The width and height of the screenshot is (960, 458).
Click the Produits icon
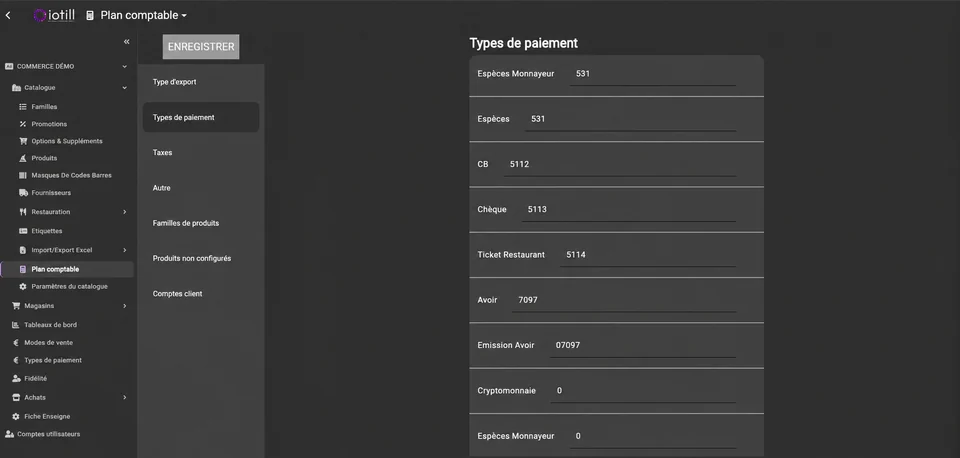point(23,158)
